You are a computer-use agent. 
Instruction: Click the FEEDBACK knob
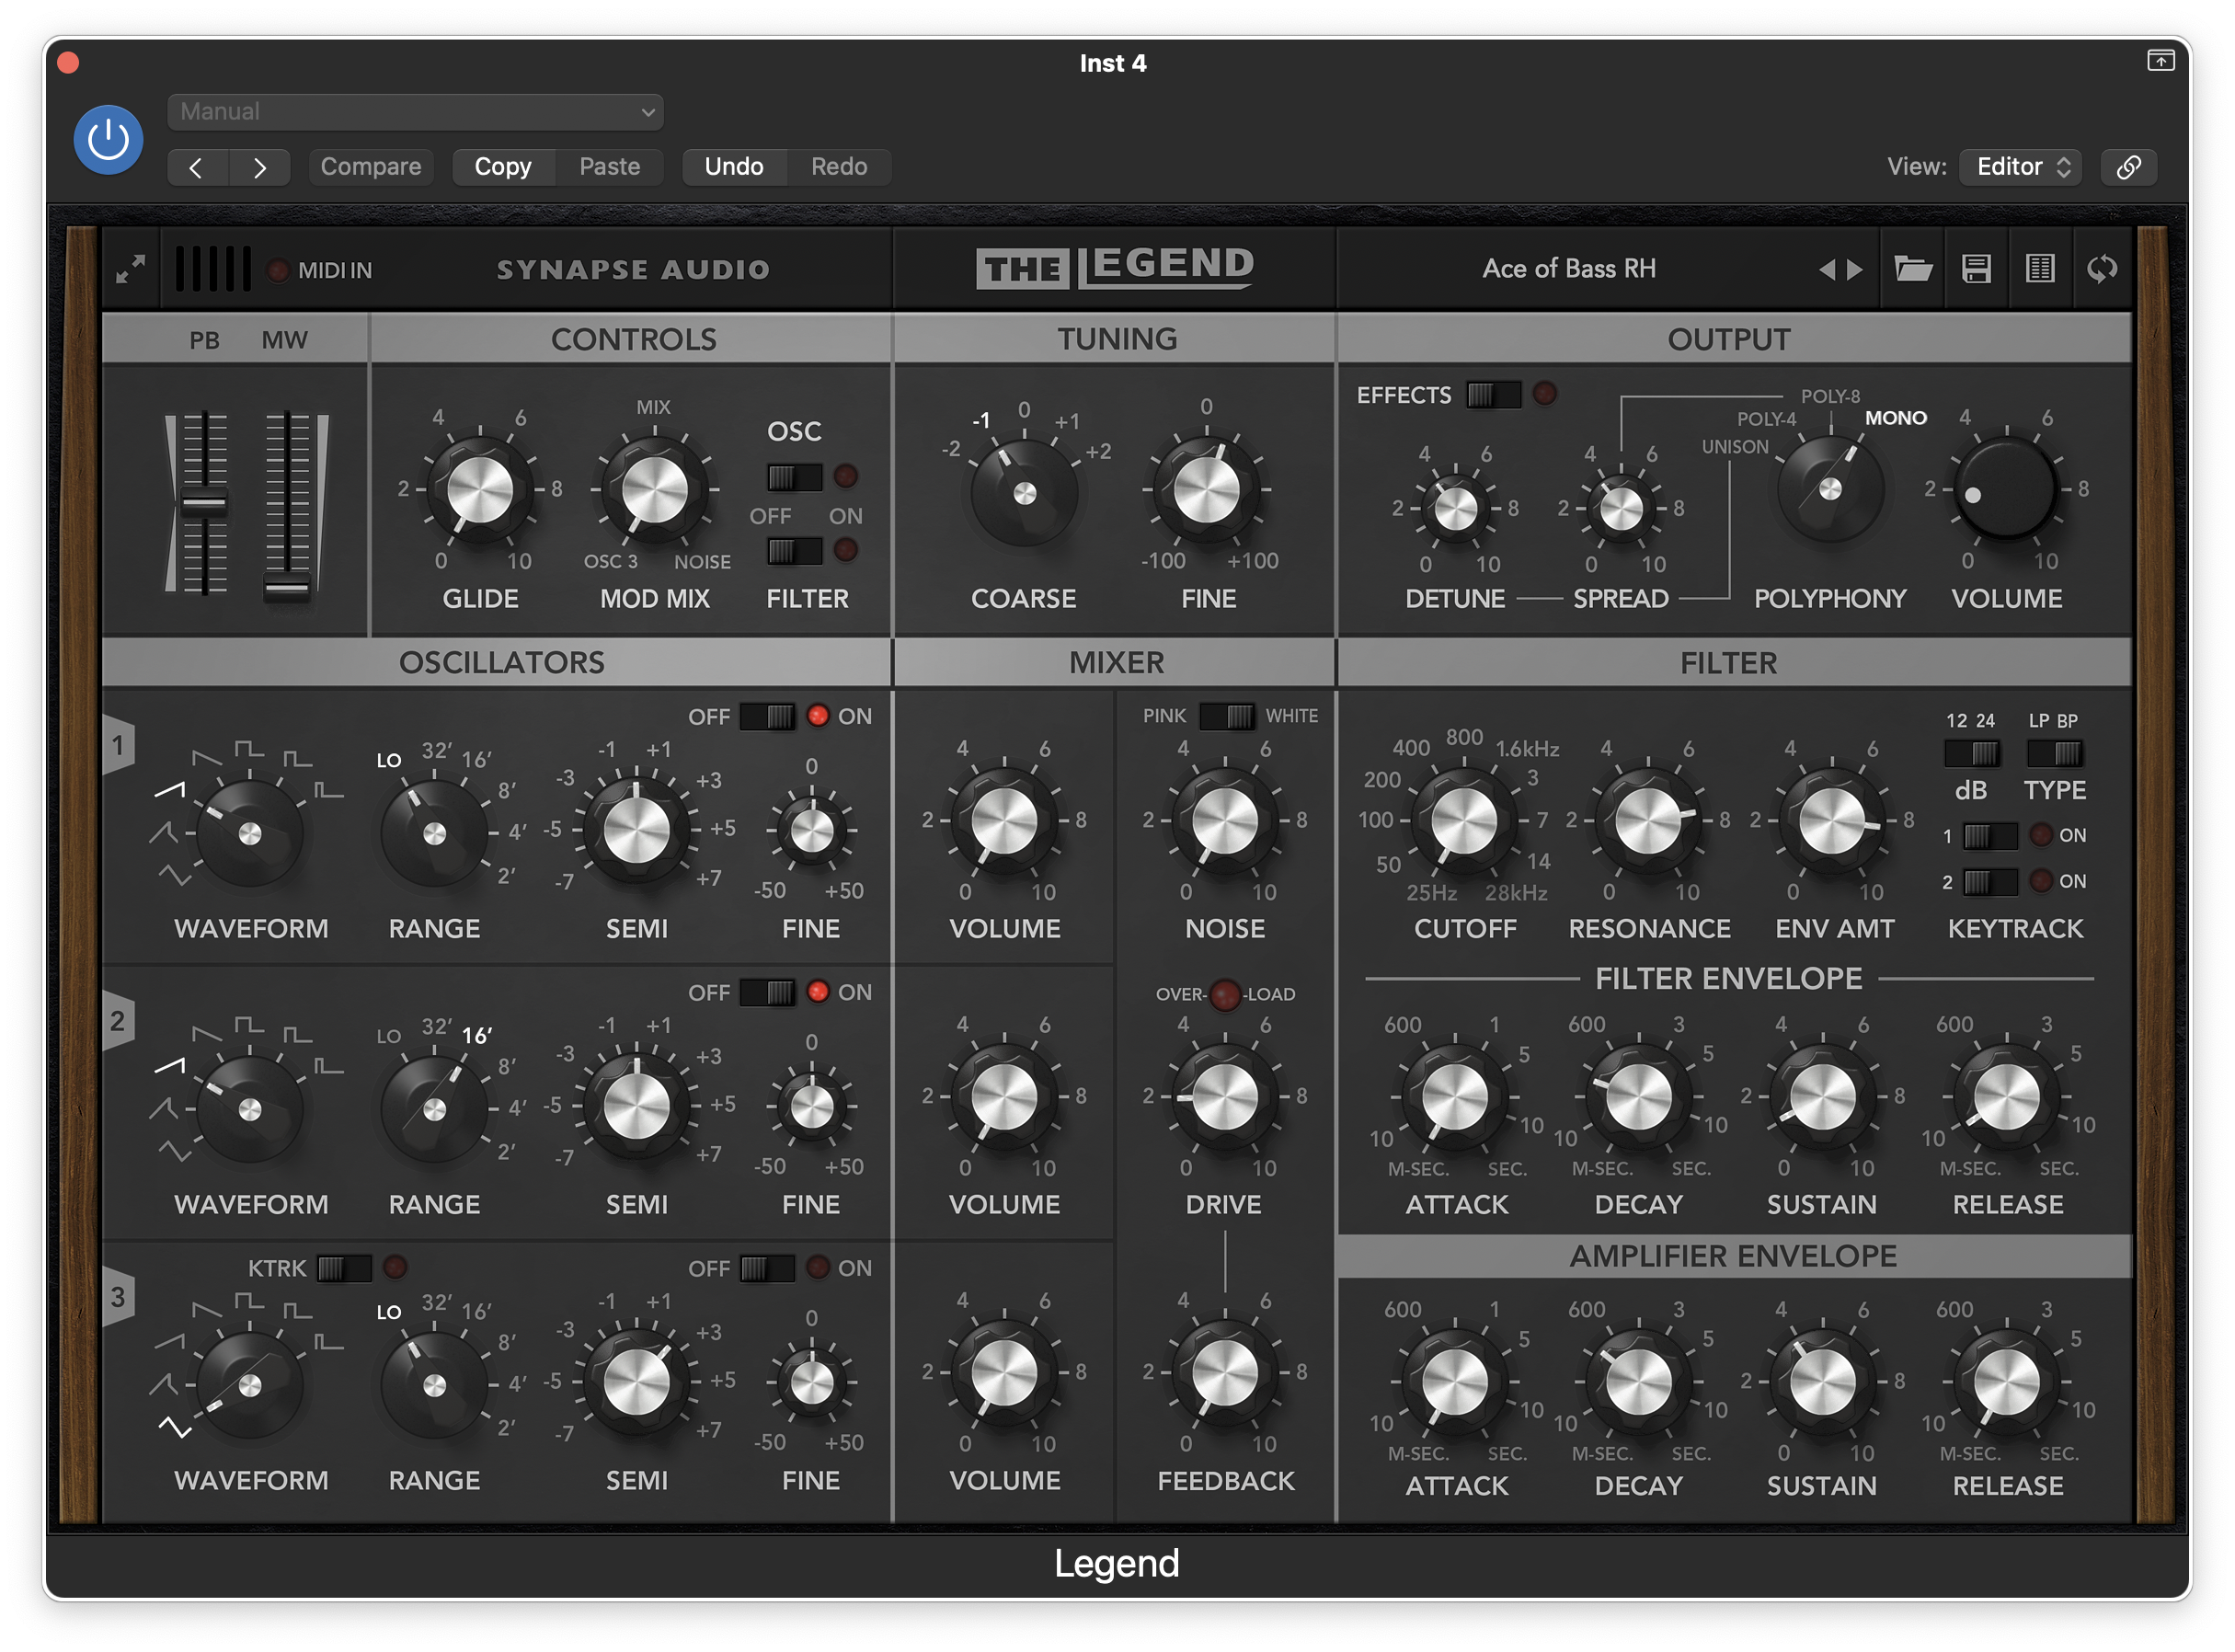tap(1224, 1372)
